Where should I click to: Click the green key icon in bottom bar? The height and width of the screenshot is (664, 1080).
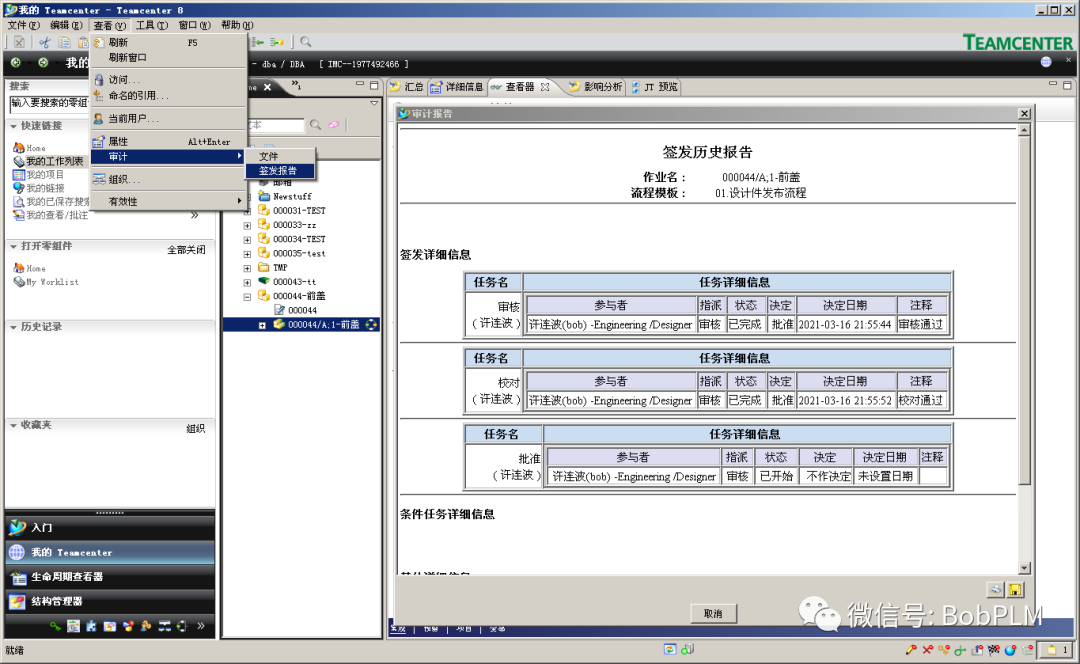(x=55, y=626)
